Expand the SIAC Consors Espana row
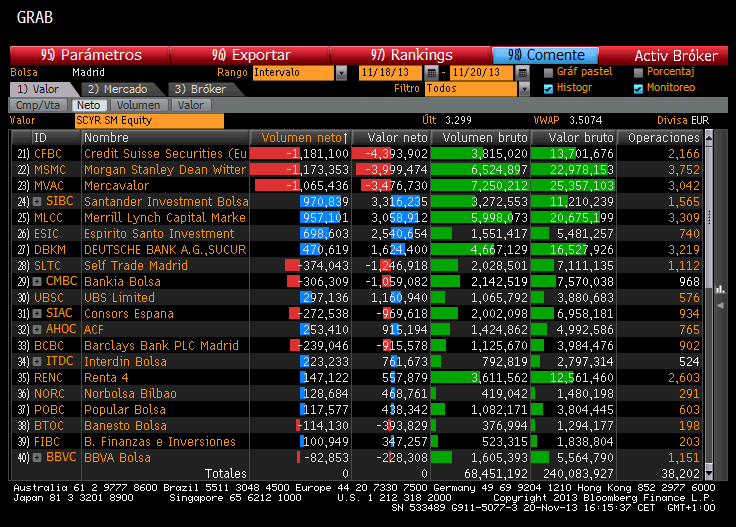The image size is (736, 527). pyautogui.click(x=37, y=313)
